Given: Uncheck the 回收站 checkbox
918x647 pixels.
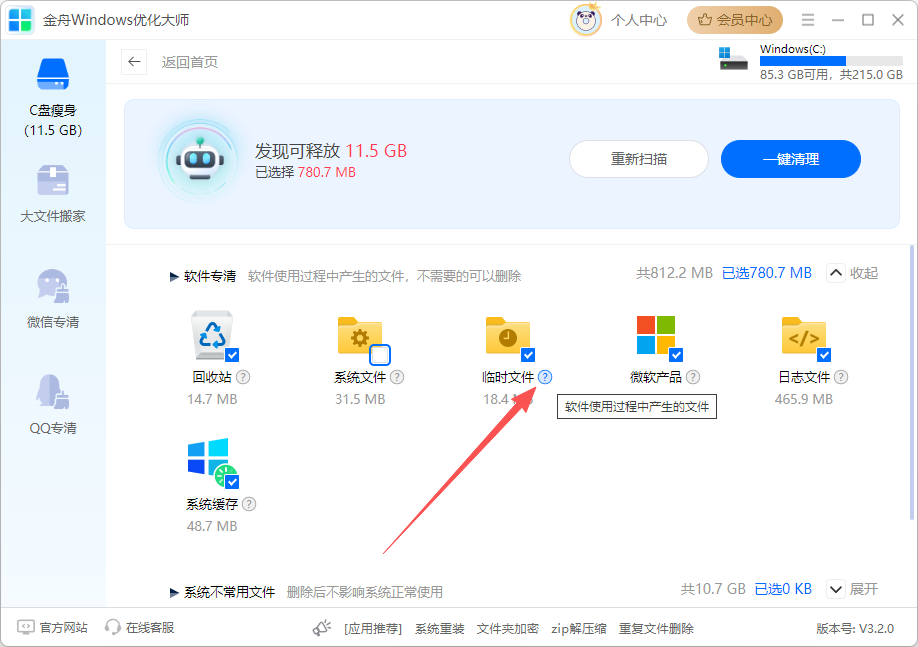Looking at the screenshot, I should click(232, 355).
